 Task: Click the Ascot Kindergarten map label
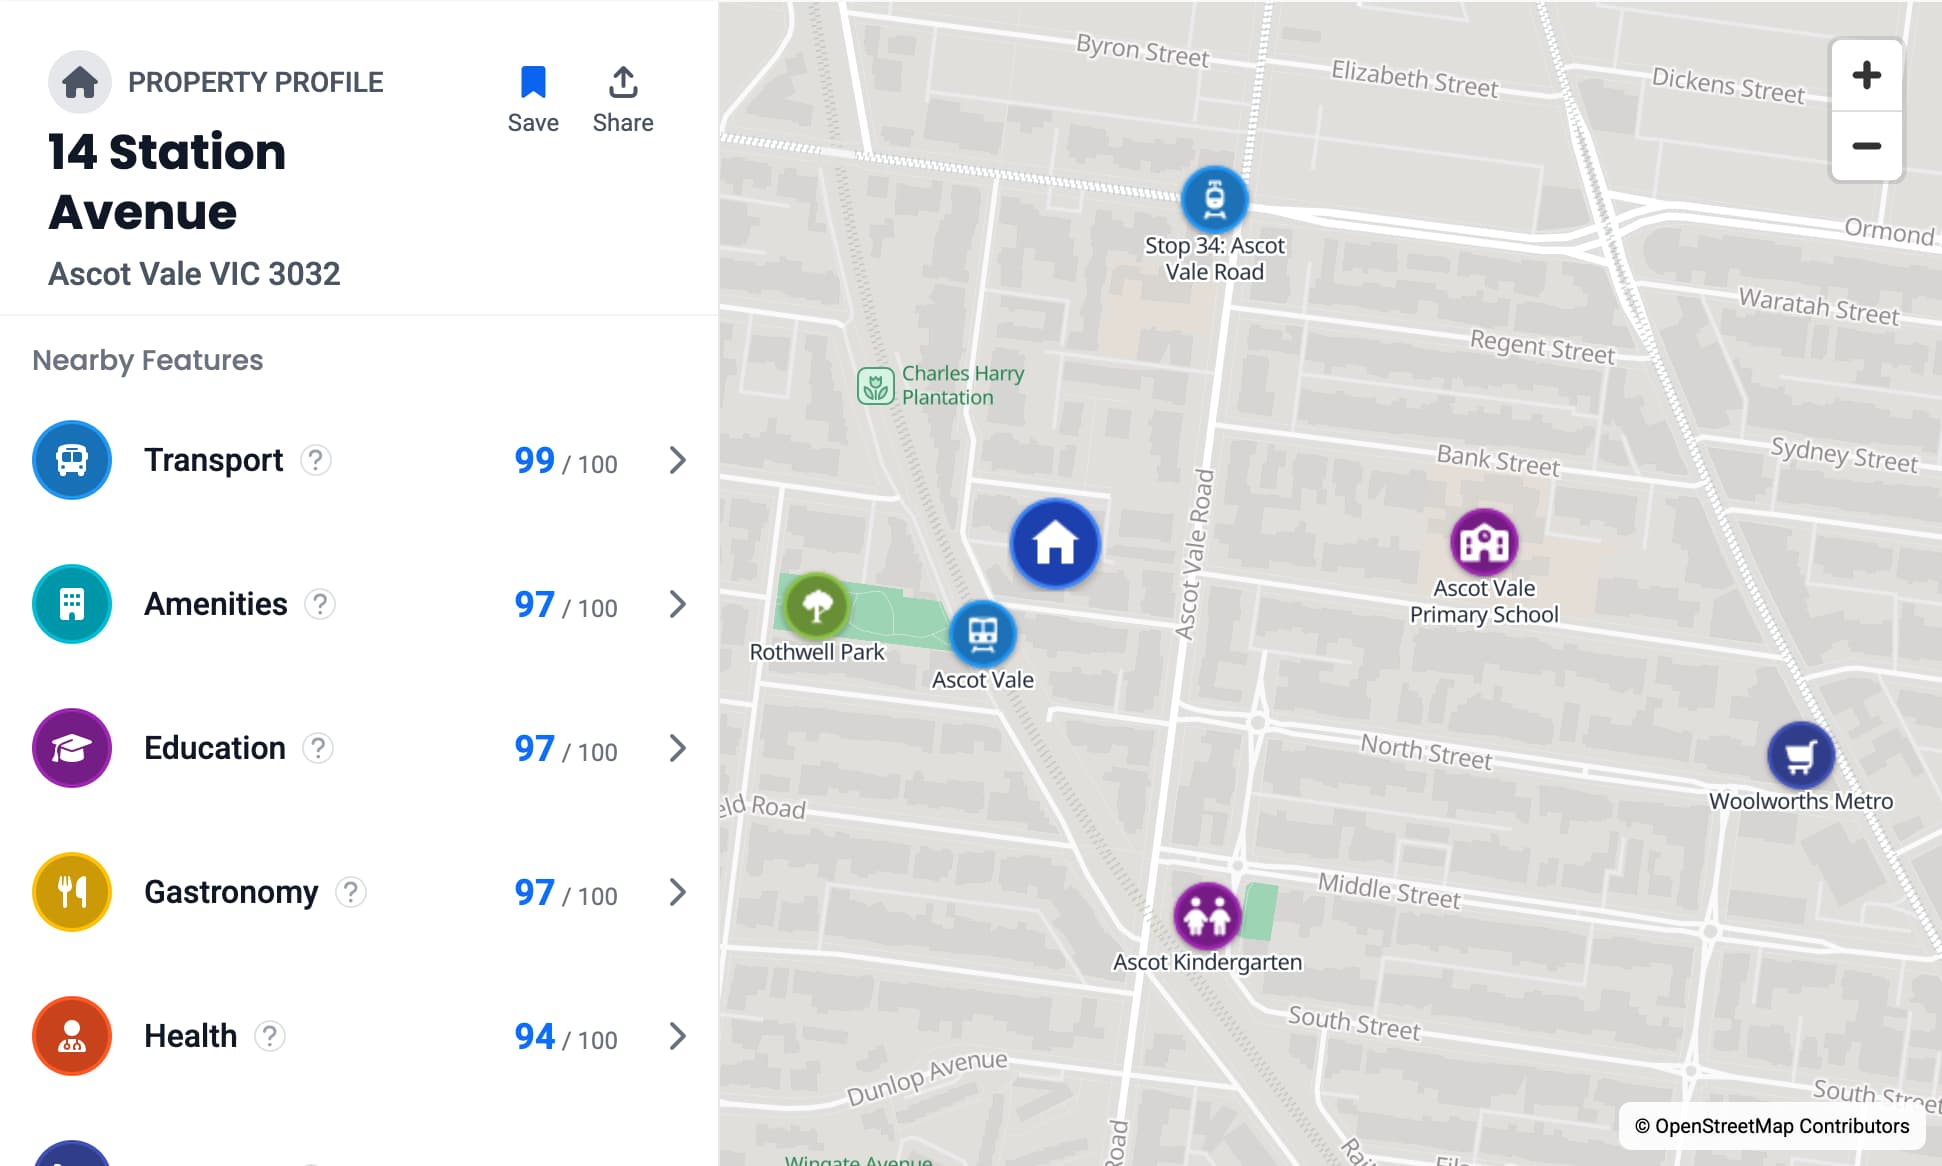(x=1208, y=962)
